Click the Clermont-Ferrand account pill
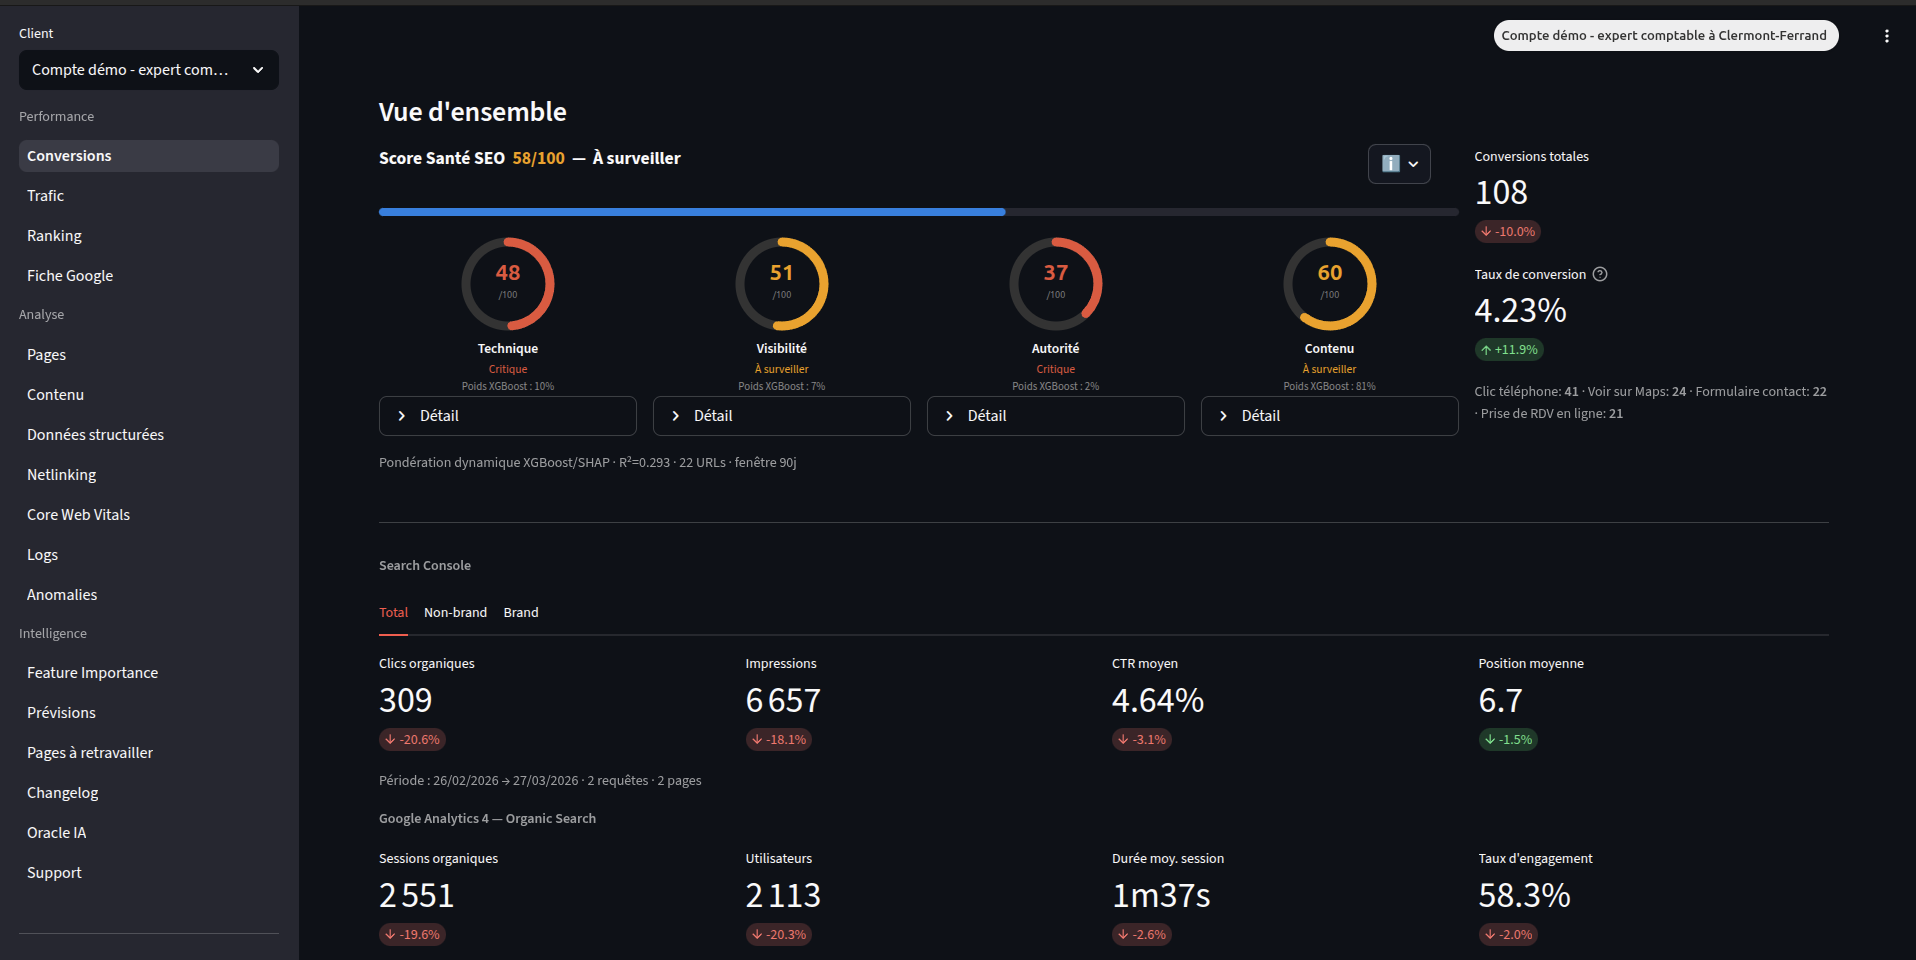The width and height of the screenshot is (1916, 960). 1665,35
